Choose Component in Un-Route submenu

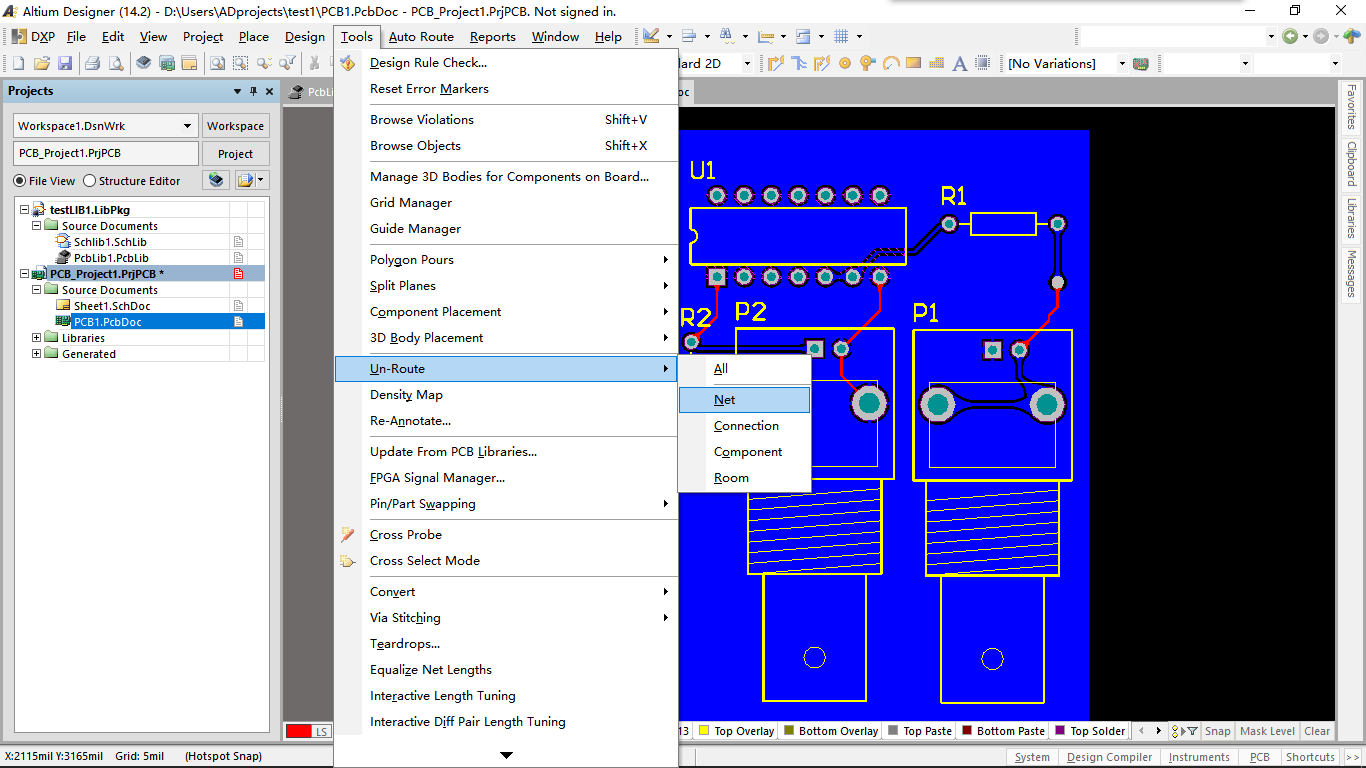744,452
